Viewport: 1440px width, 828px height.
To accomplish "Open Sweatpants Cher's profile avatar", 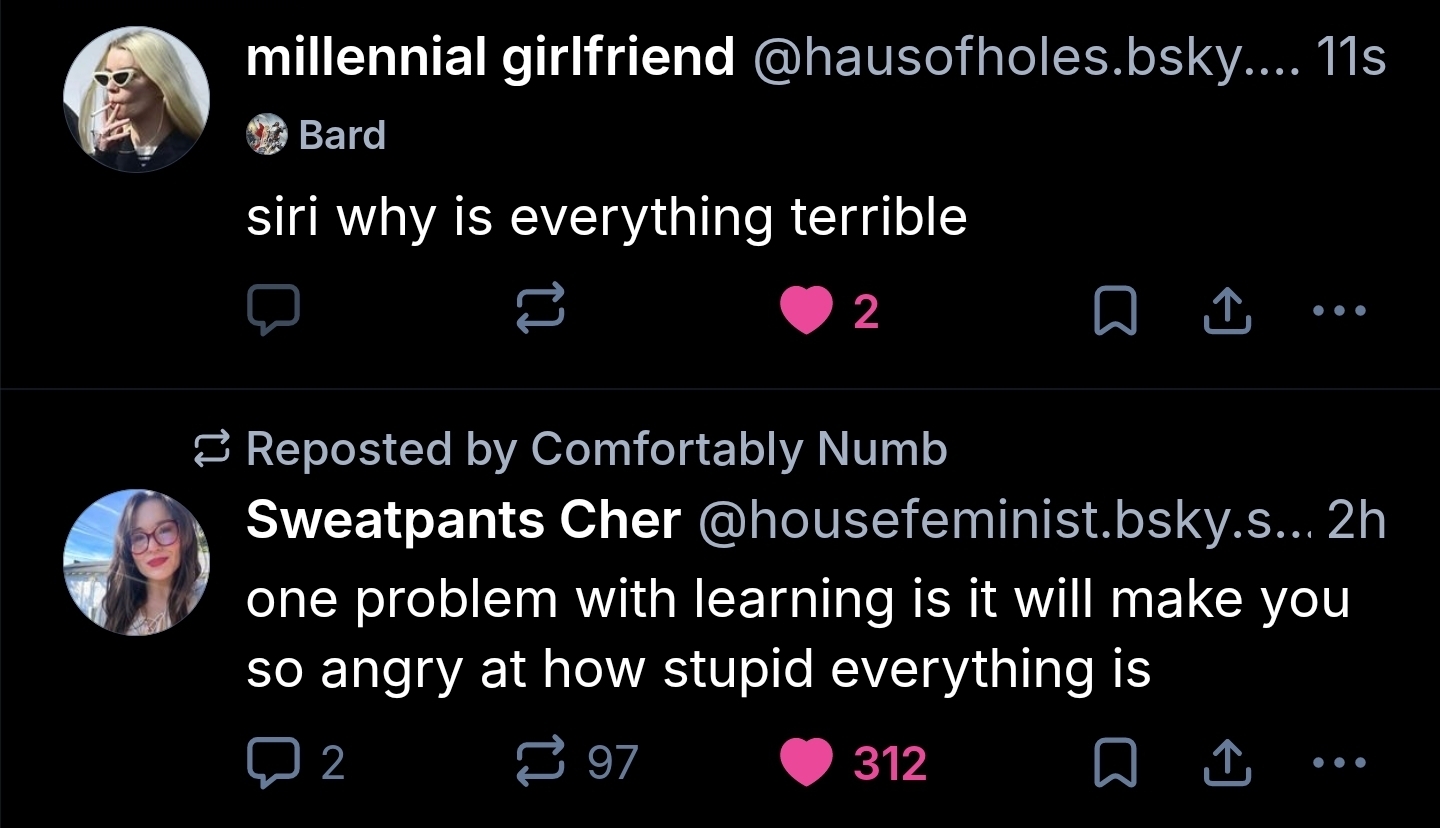I will click(x=136, y=562).
